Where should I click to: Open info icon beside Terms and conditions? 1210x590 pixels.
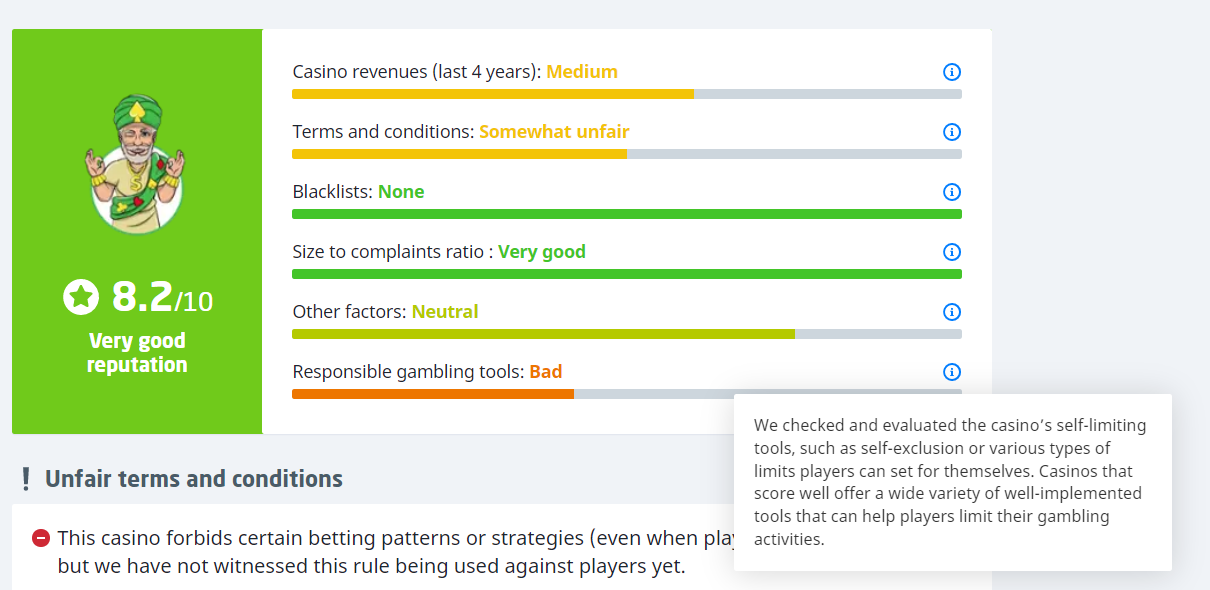pyautogui.click(x=952, y=132)
